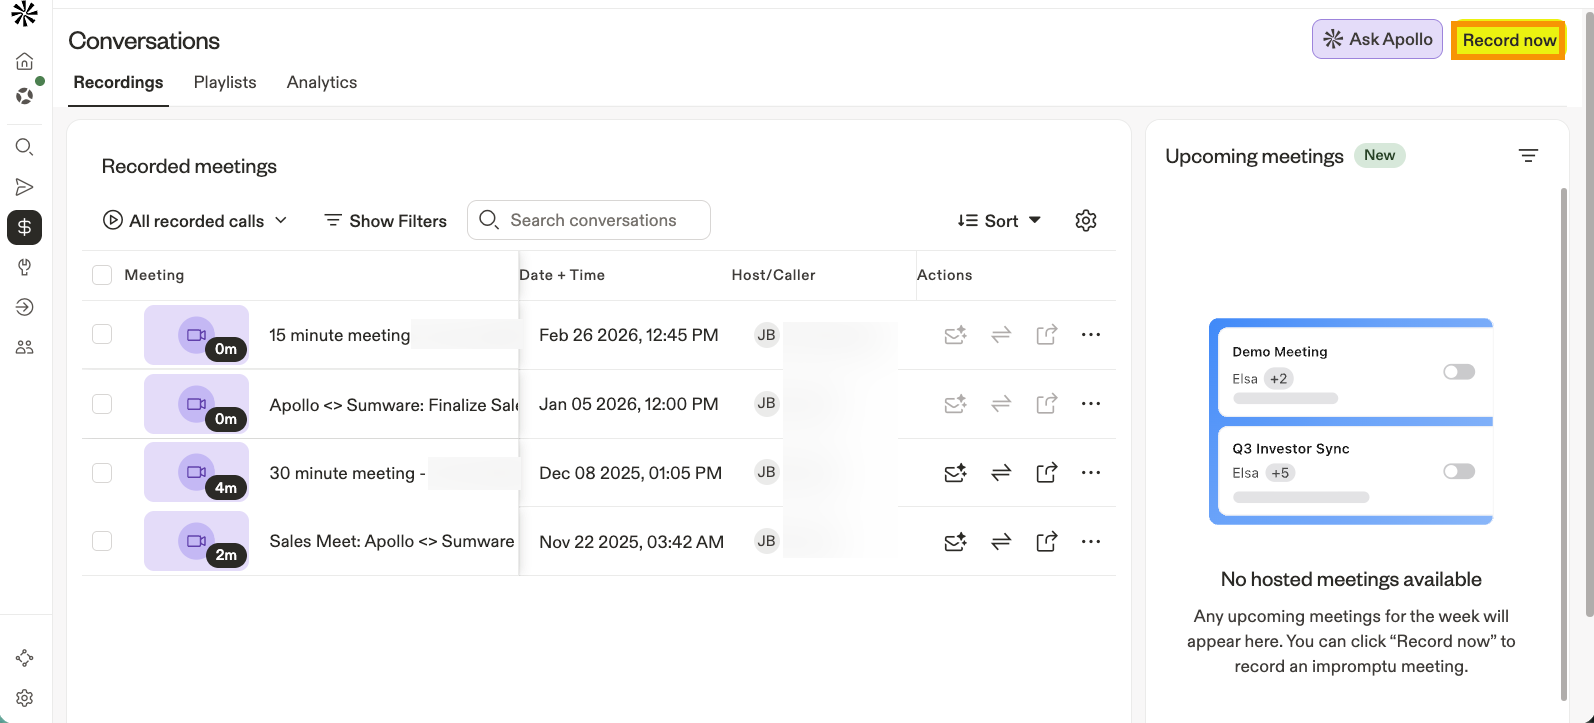Screen dimensions: 1594x723
Task: Check the 30 minute meeting row checkbox
Action: click(x=102, y=473)
